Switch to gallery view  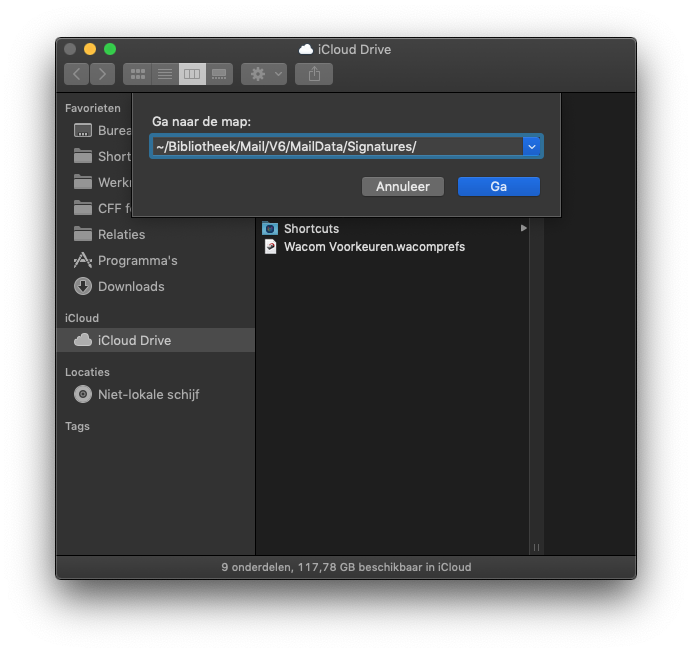[219, 74]
